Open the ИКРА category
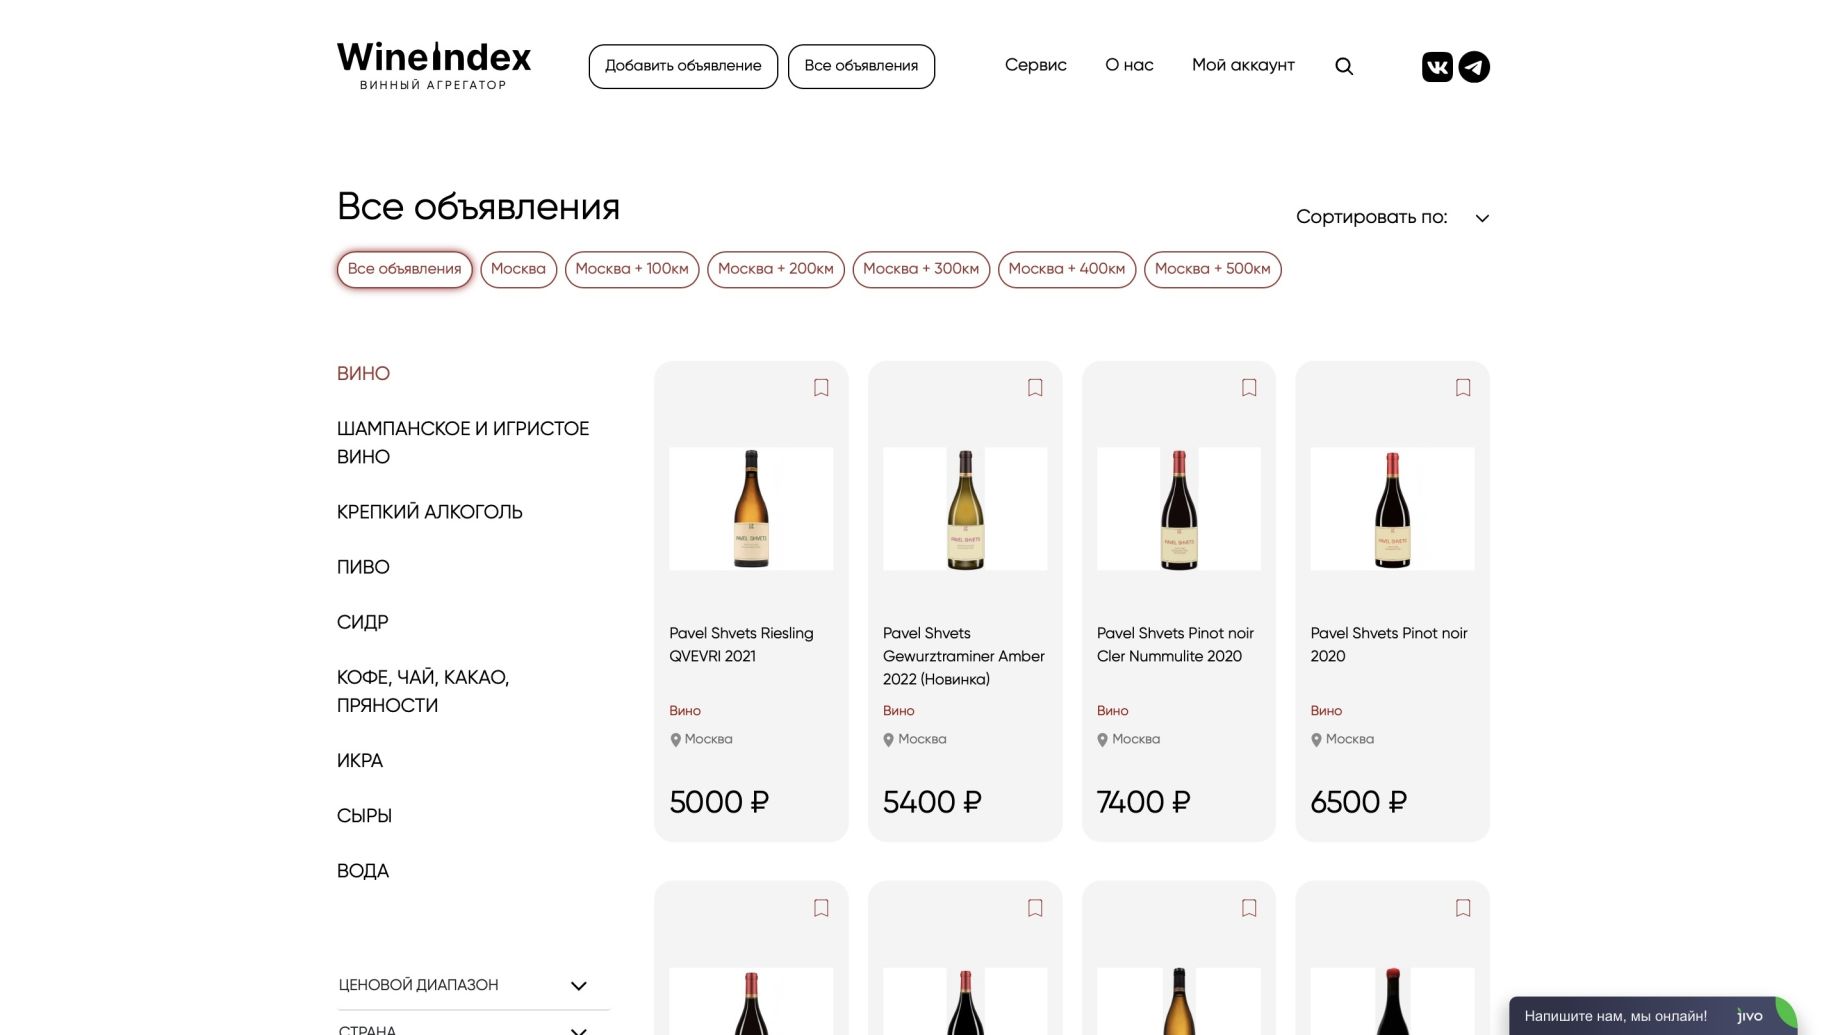This screenshot has height=1035, width=1822. (360, 761)
